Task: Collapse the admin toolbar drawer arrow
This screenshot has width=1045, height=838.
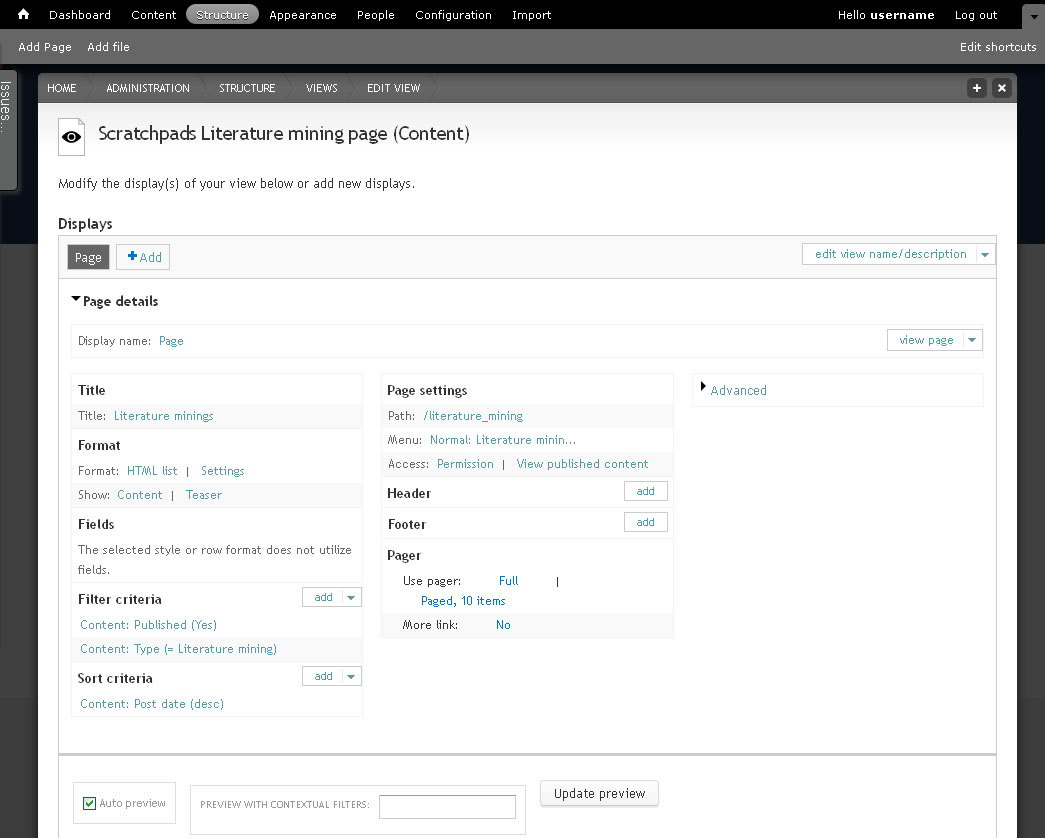Action: pyautogui.click(x=1034, y=17)
